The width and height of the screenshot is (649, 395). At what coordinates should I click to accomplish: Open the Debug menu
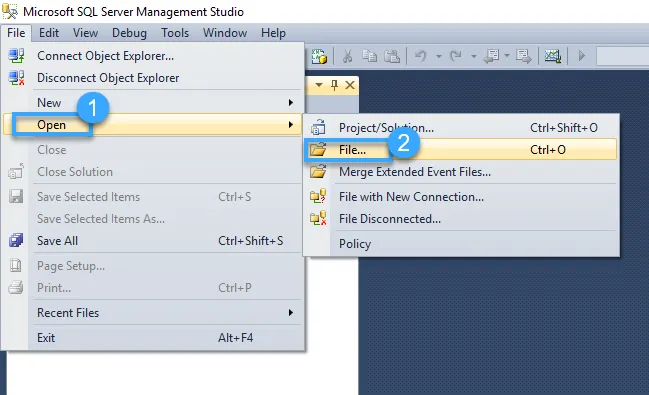tap(129, 33)
